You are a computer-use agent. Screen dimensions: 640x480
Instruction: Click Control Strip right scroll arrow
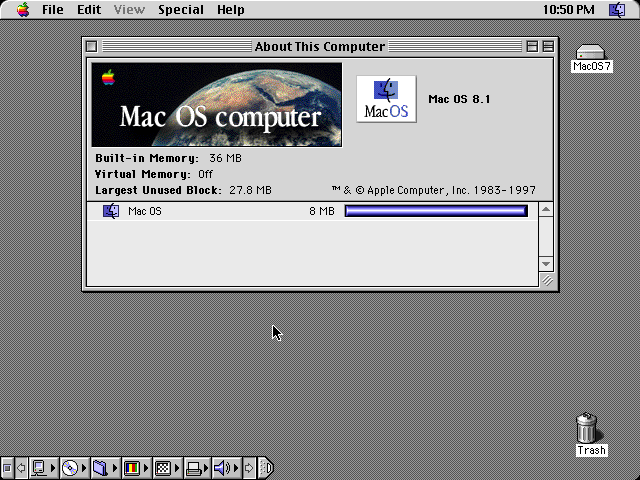click(249, 468)
